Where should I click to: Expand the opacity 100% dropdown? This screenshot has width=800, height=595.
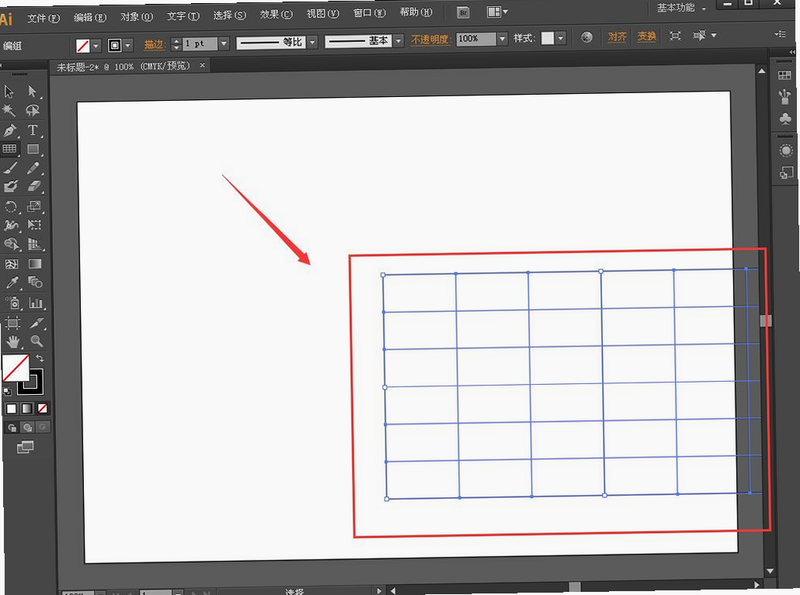(x=502, y=39)
